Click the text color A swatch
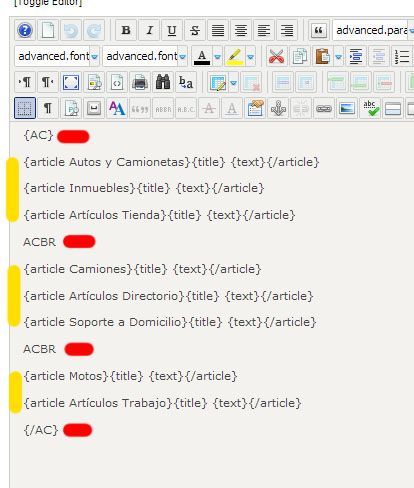This screenshot has height=488, width=414. coord(202,56)
